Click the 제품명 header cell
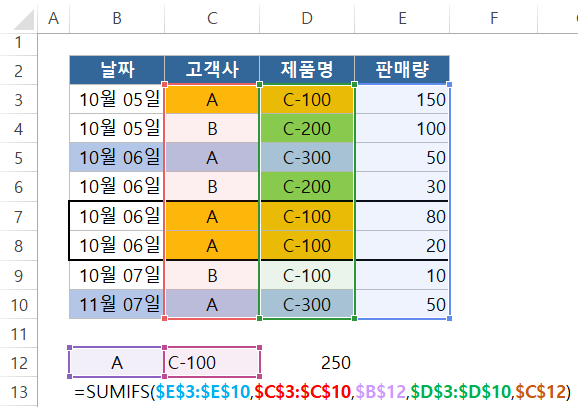This screenshot has height=407, width=578. pyautogui.click(x=307, y=70)
